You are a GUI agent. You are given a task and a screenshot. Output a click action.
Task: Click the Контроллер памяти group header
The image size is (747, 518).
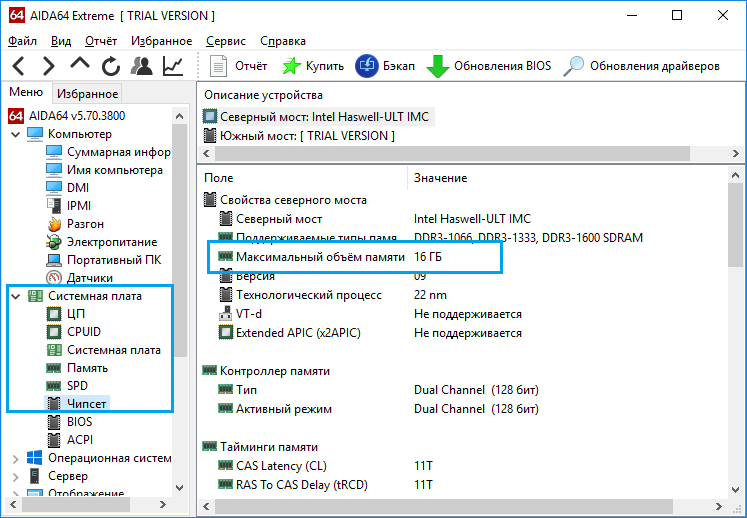click(266, 371)
